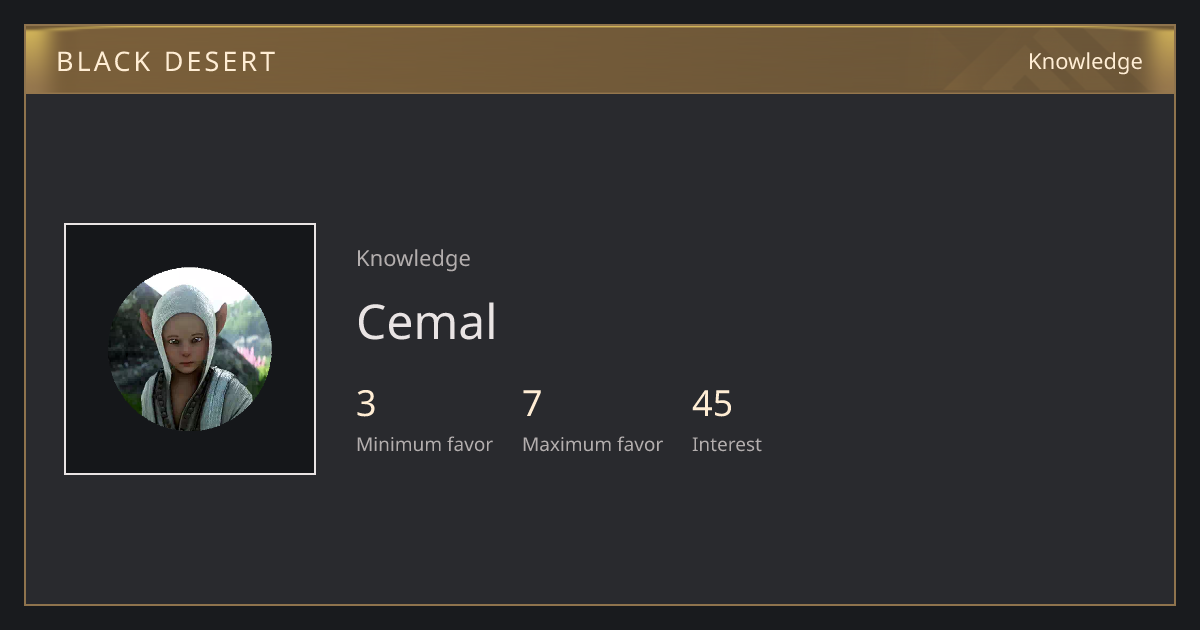
Task: Click the small Knowledge category label above Cemal
Action: [x=413, y=258]
